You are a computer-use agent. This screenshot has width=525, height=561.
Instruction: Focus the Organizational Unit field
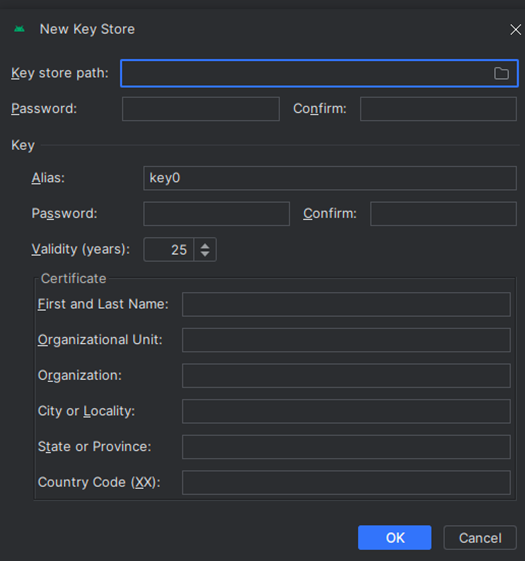click(x=346, y=340)
